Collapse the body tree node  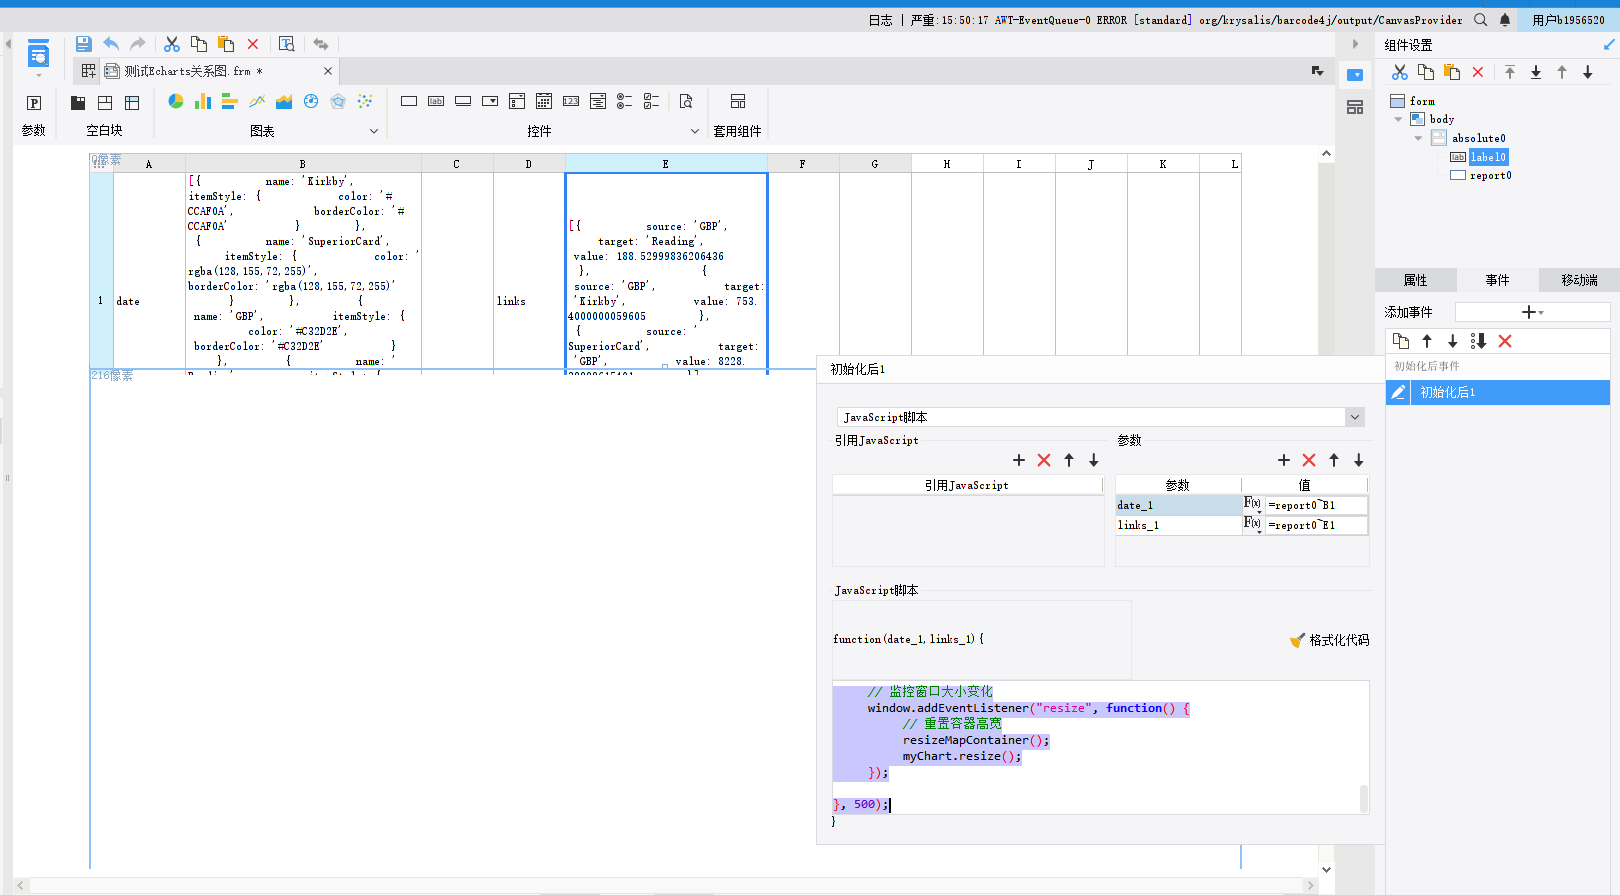[1398, 119]
